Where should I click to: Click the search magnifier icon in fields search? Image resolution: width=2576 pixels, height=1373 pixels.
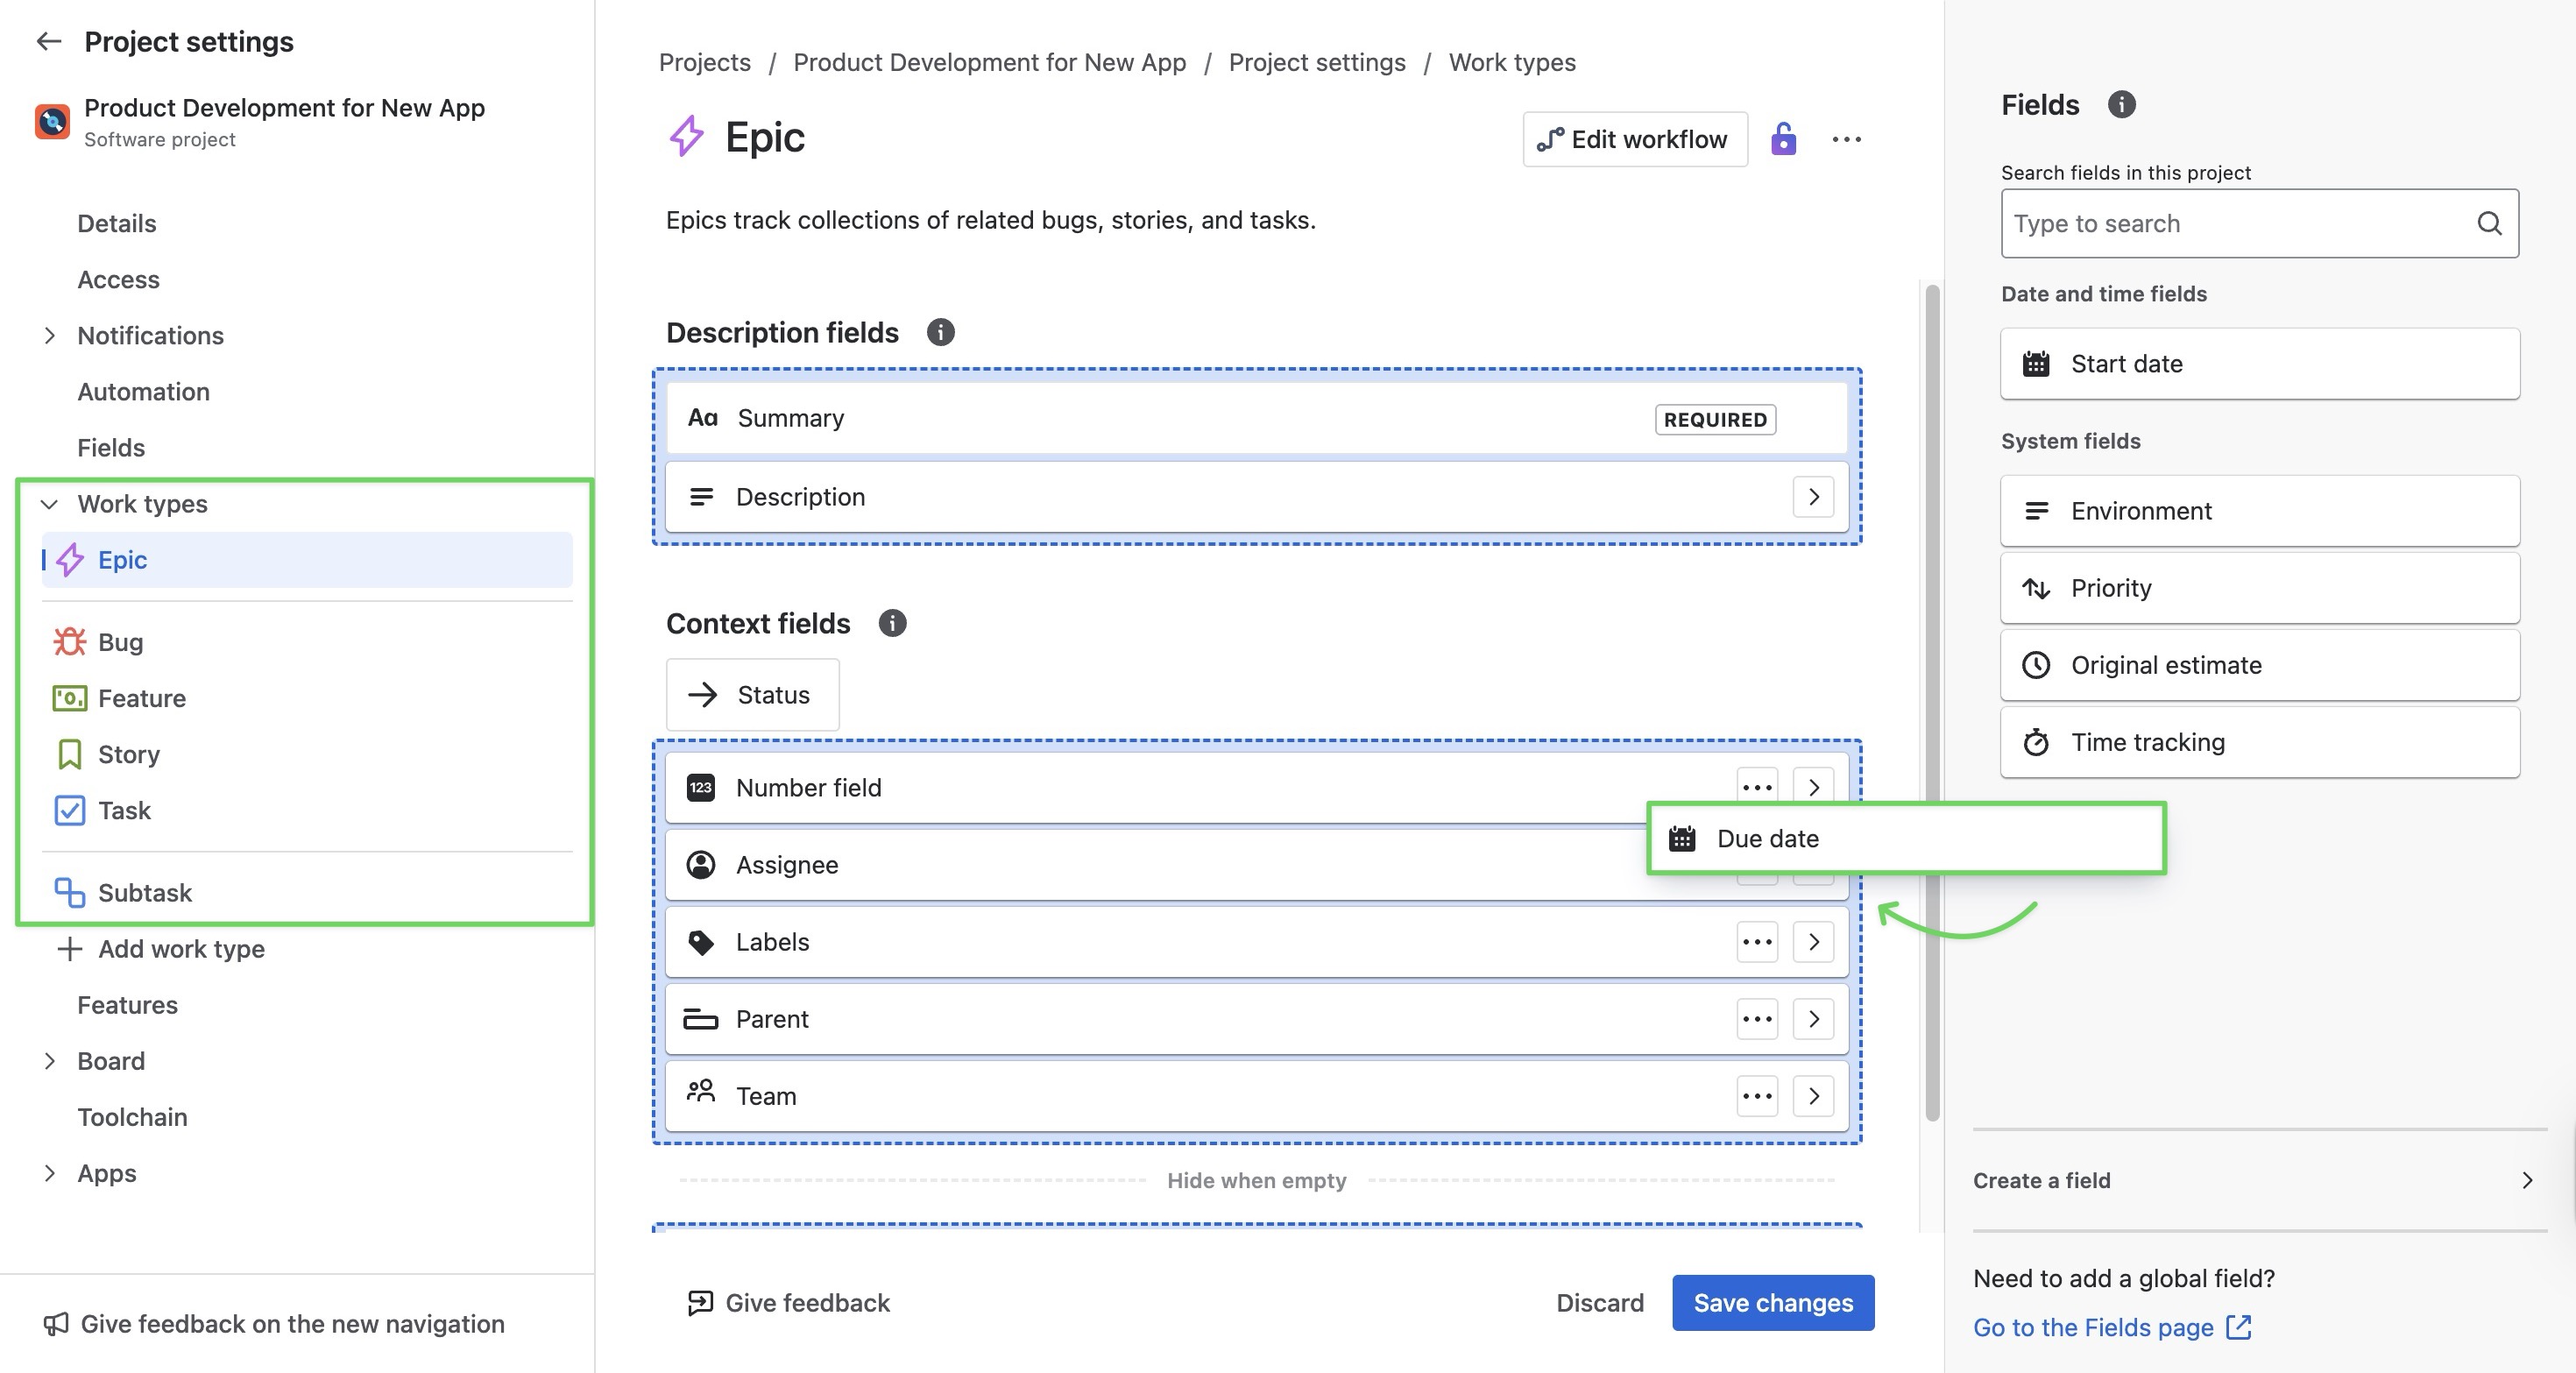[x=2489, y=223]
